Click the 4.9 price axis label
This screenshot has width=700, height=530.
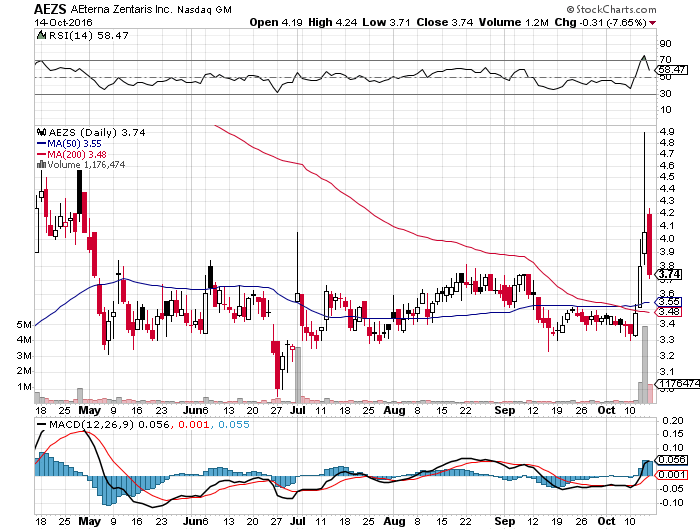[x=667, y=131]
